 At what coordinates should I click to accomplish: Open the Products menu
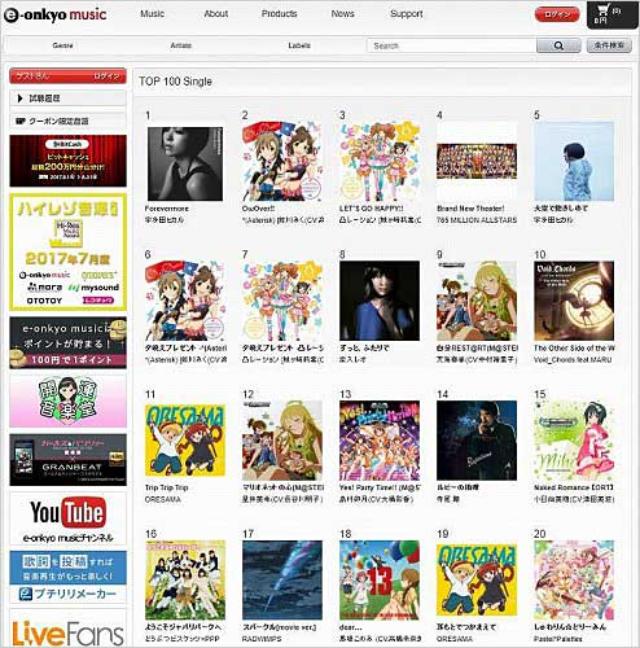(279, 14)
